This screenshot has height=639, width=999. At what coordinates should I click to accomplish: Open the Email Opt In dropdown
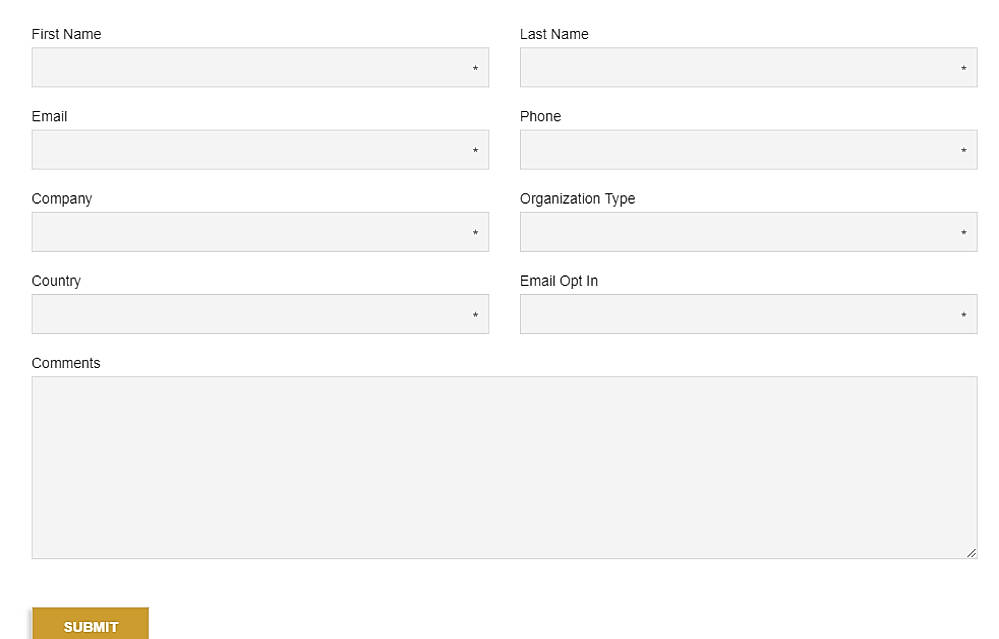[x=748, y=313]
